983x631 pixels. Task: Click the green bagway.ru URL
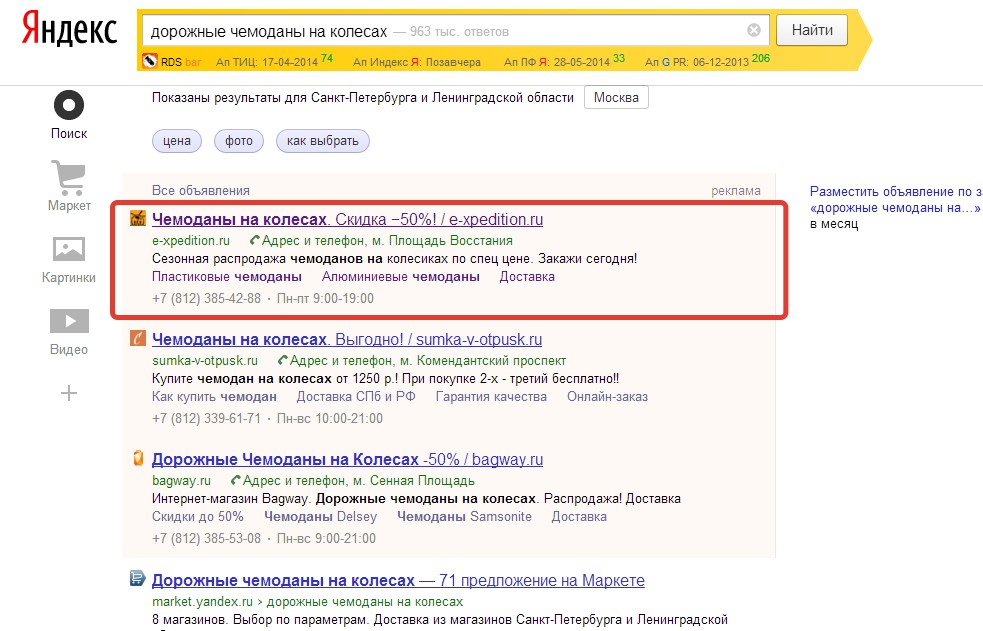tap(181, 481)
